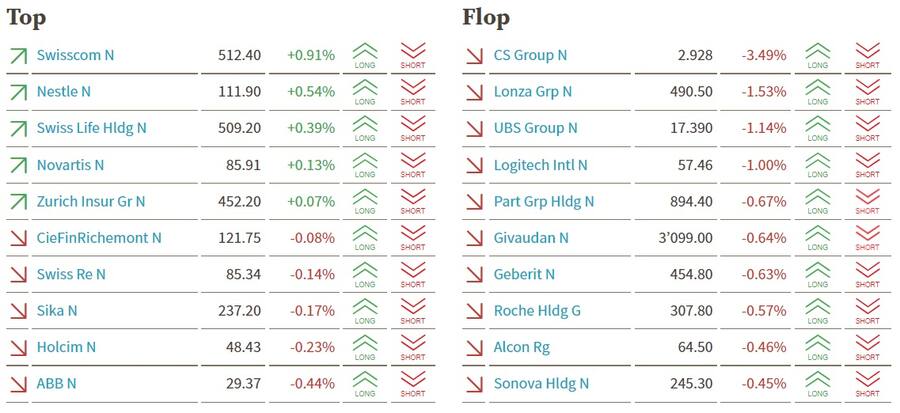This screenshot has width=900, height=413.
Task: Click the down-arrow trend icon beside Lonza Grp N
Action: point(474,92)
